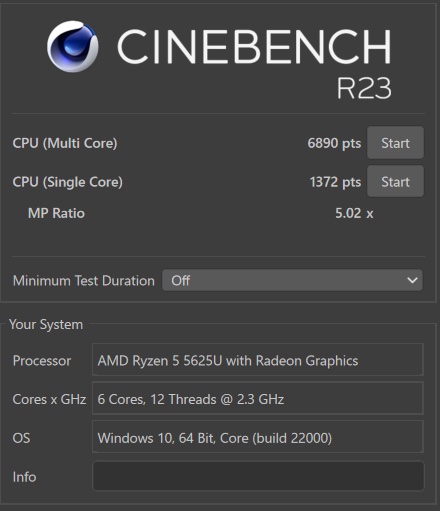Click the dropdown chevron arrow next to Off

click(x=412, y=280)
